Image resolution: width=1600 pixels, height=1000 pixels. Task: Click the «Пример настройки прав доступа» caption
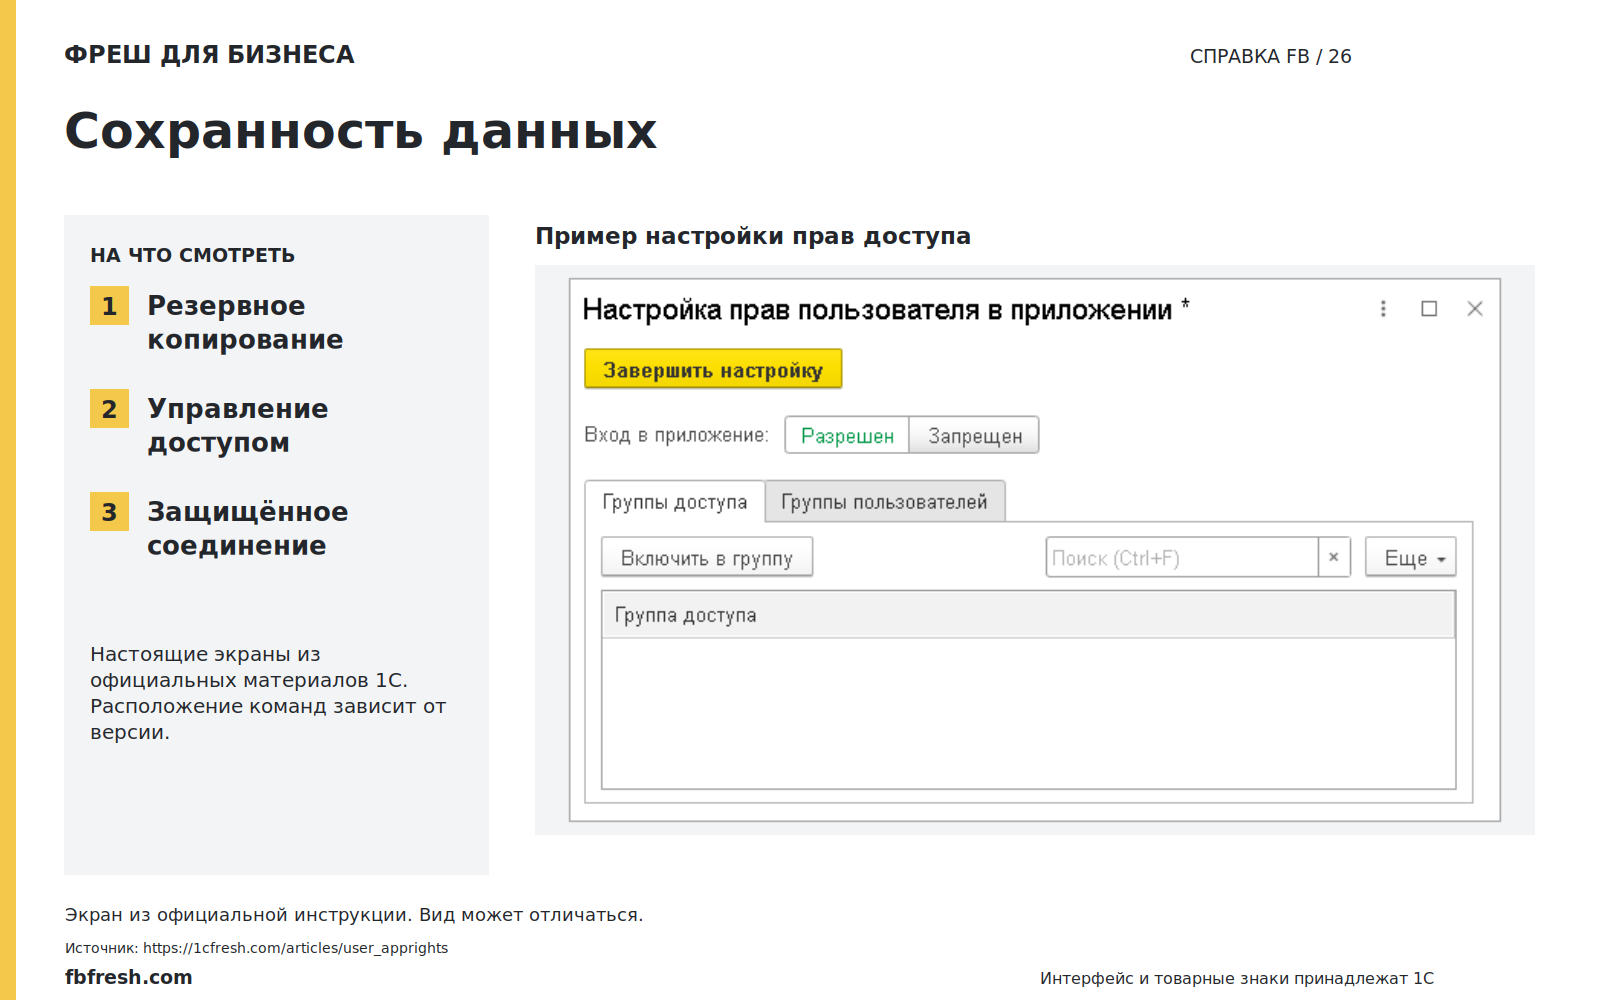(x=753, y=236)
